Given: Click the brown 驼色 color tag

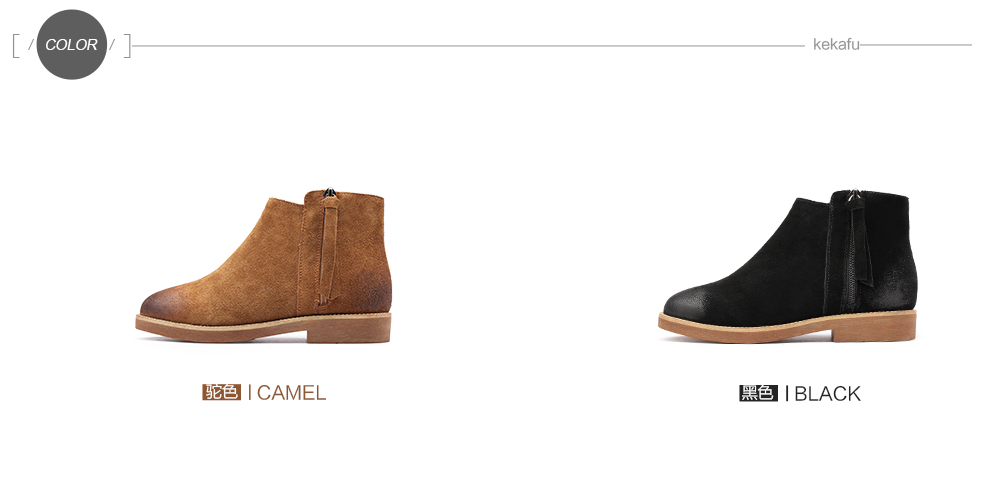Looking at the screenshot, I should coord(222,392).
